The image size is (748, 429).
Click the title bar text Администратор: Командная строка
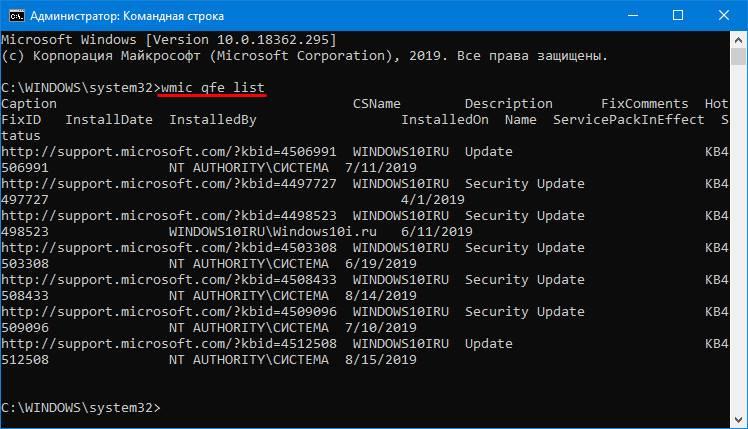click(127, 16)
